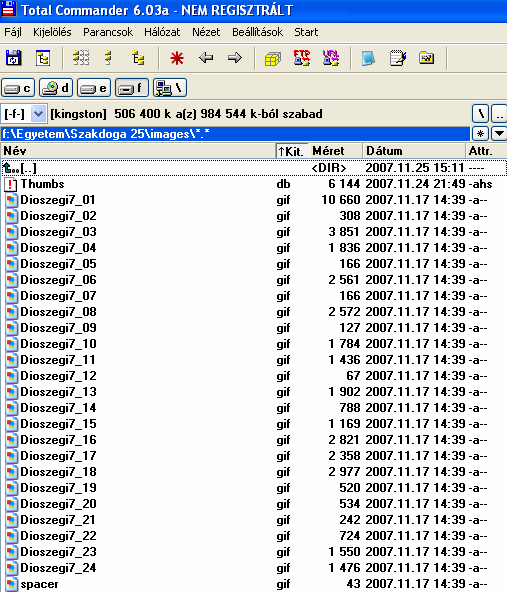The width and height of the screenshot is (507, 592).
Task: Click the red asterisk invert selection icon
Action: click(x=177, y=58)
